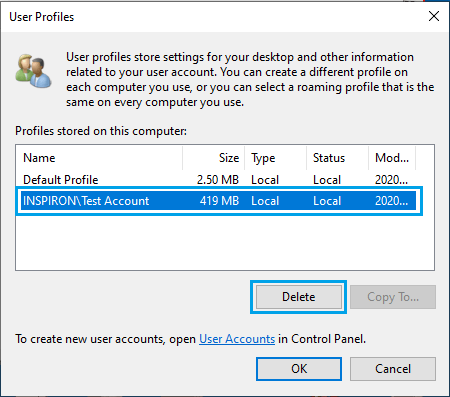Sort by the Size column header

click(x=213, y=158)
